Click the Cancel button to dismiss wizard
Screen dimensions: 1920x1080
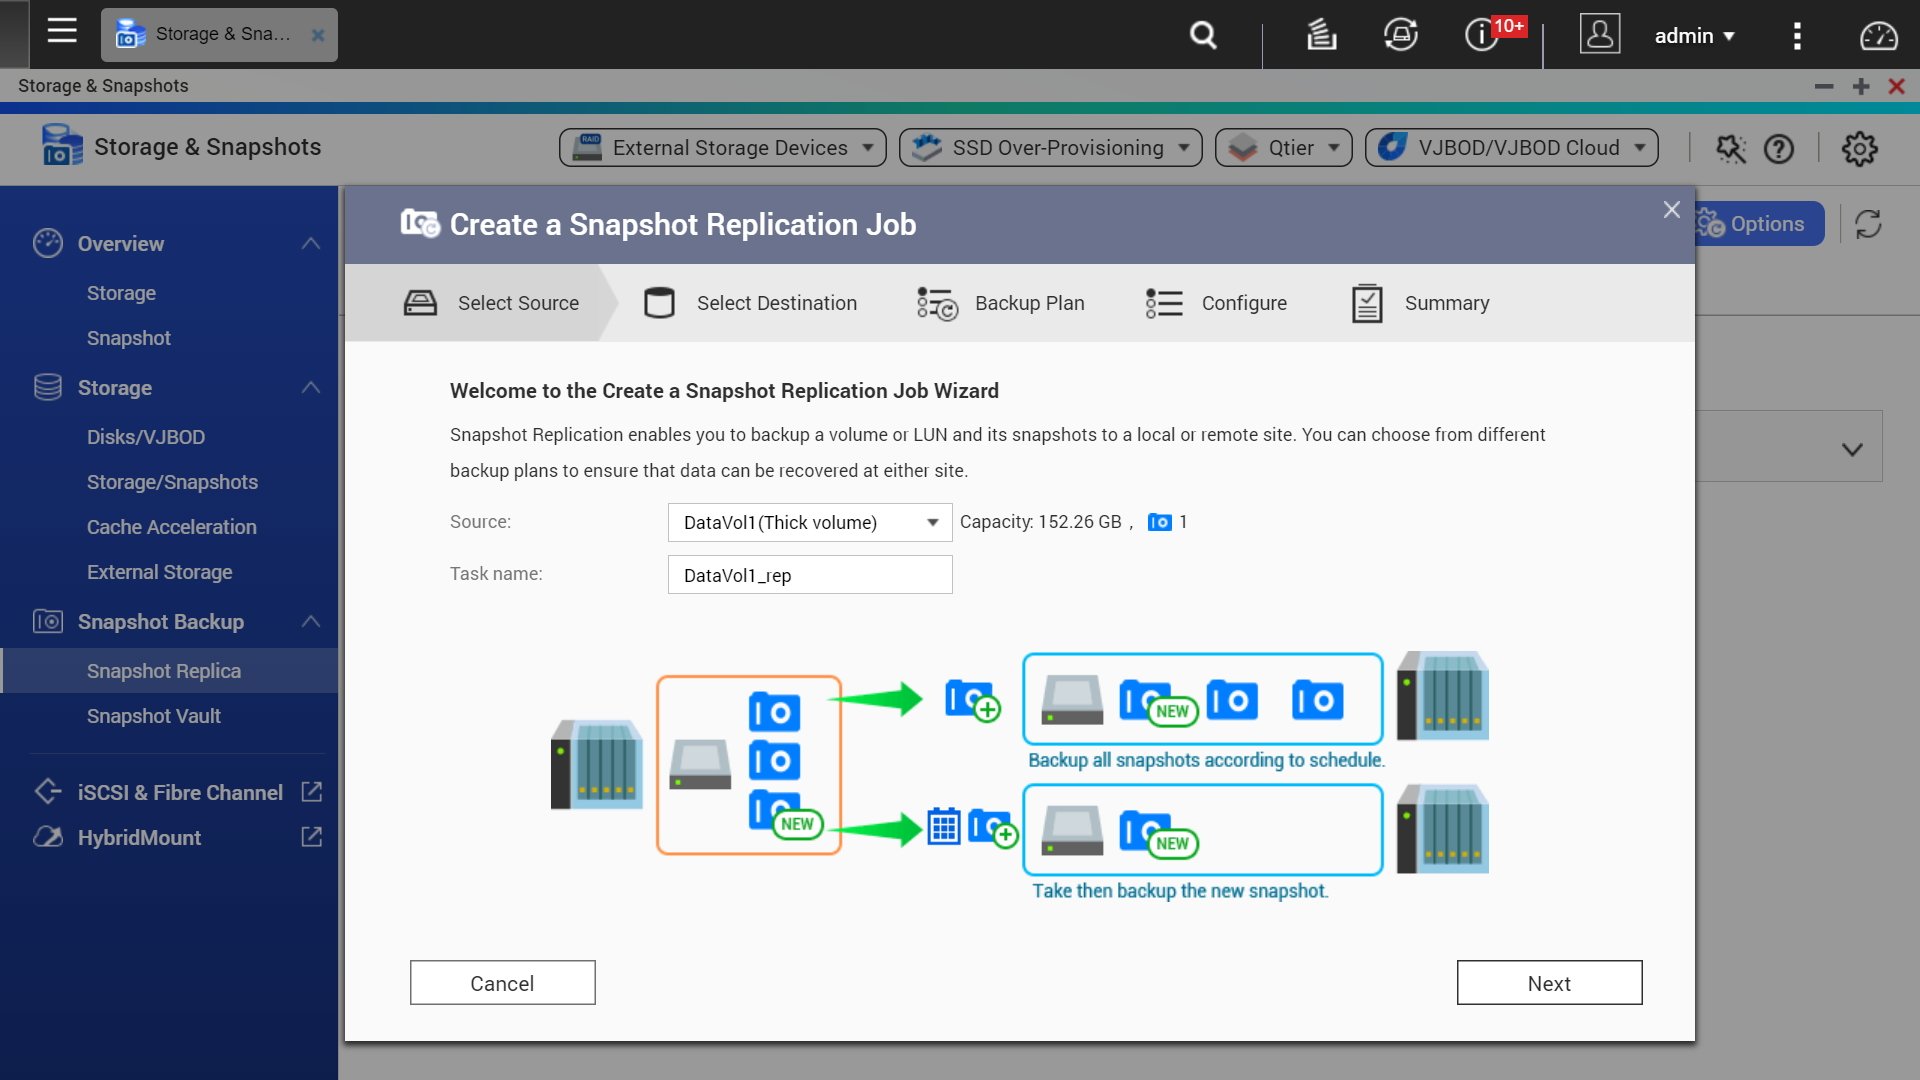pos(502,982)
